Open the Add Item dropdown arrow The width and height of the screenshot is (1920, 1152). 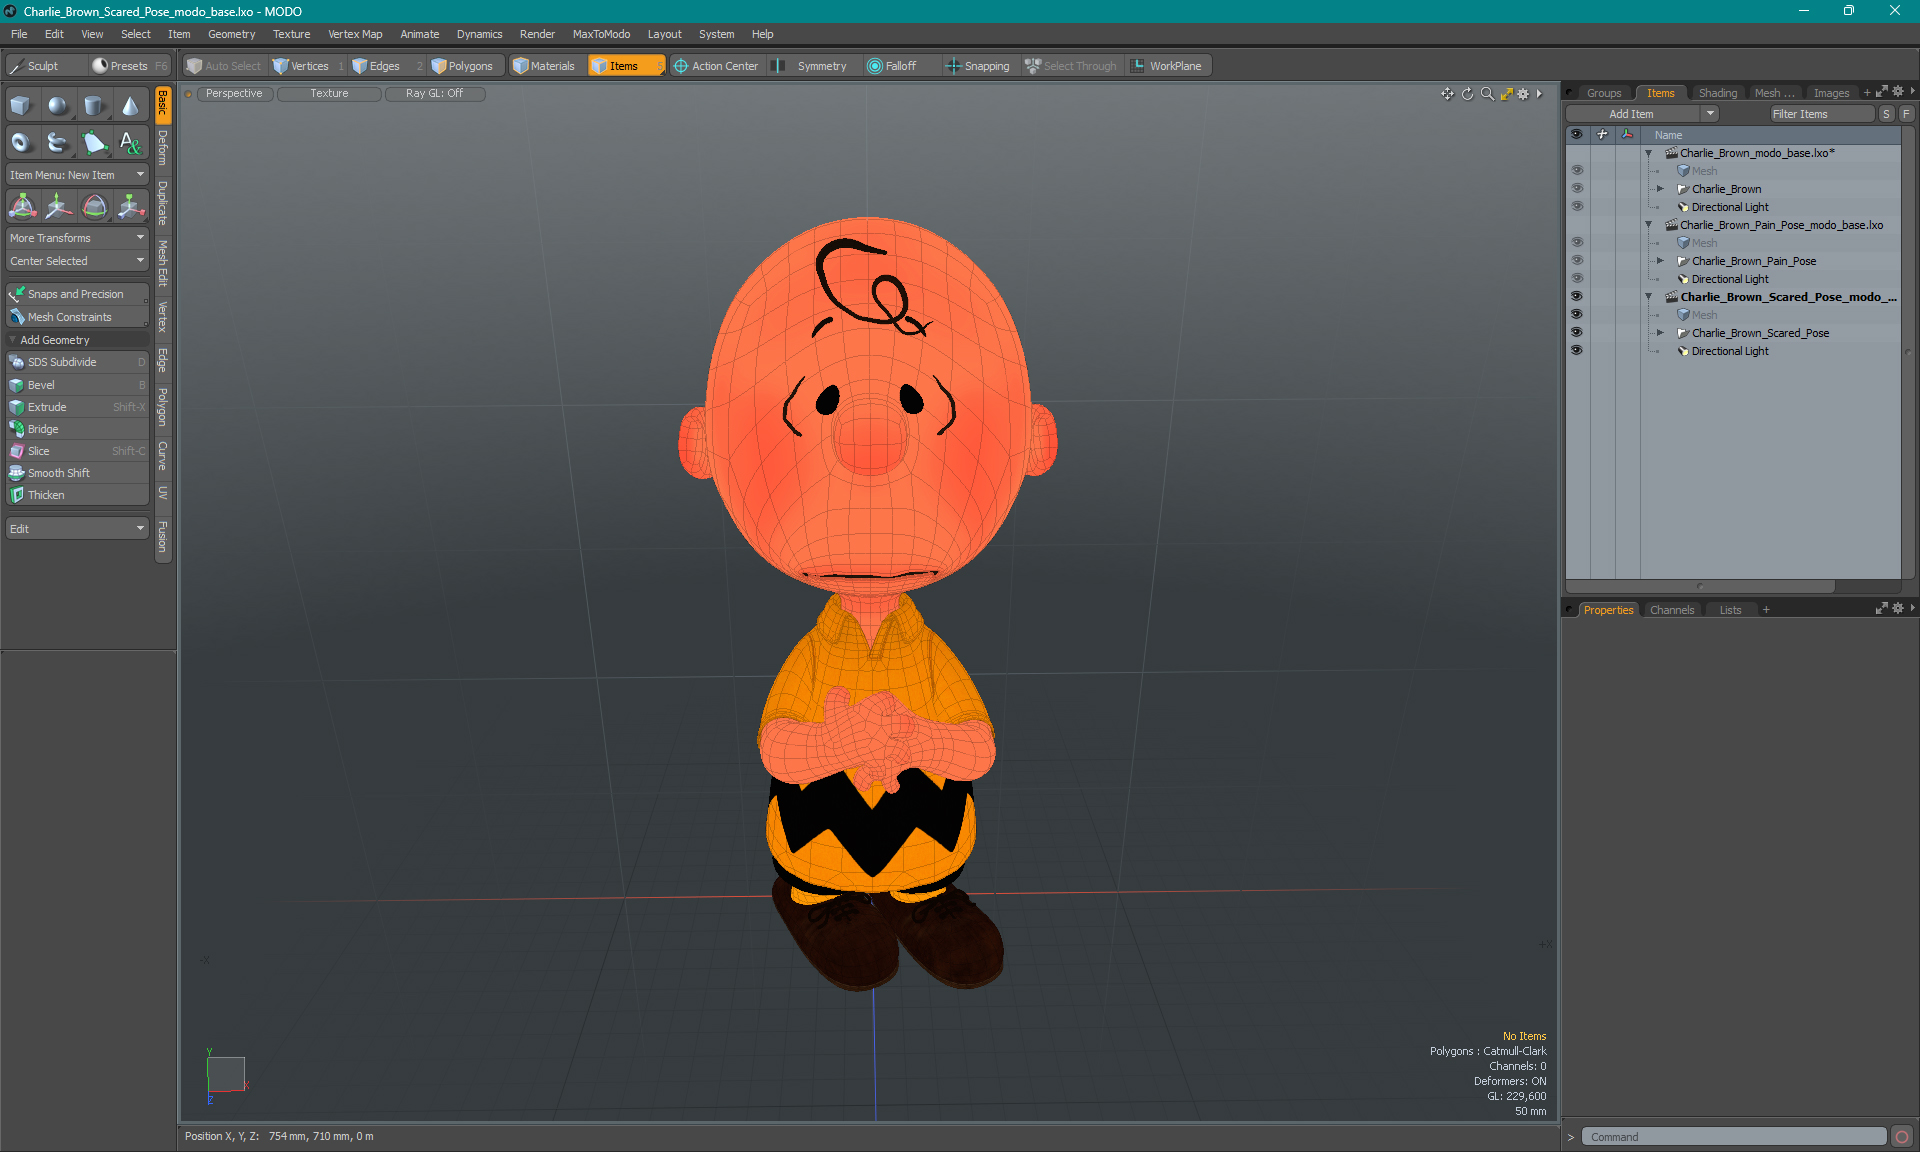1711,114
